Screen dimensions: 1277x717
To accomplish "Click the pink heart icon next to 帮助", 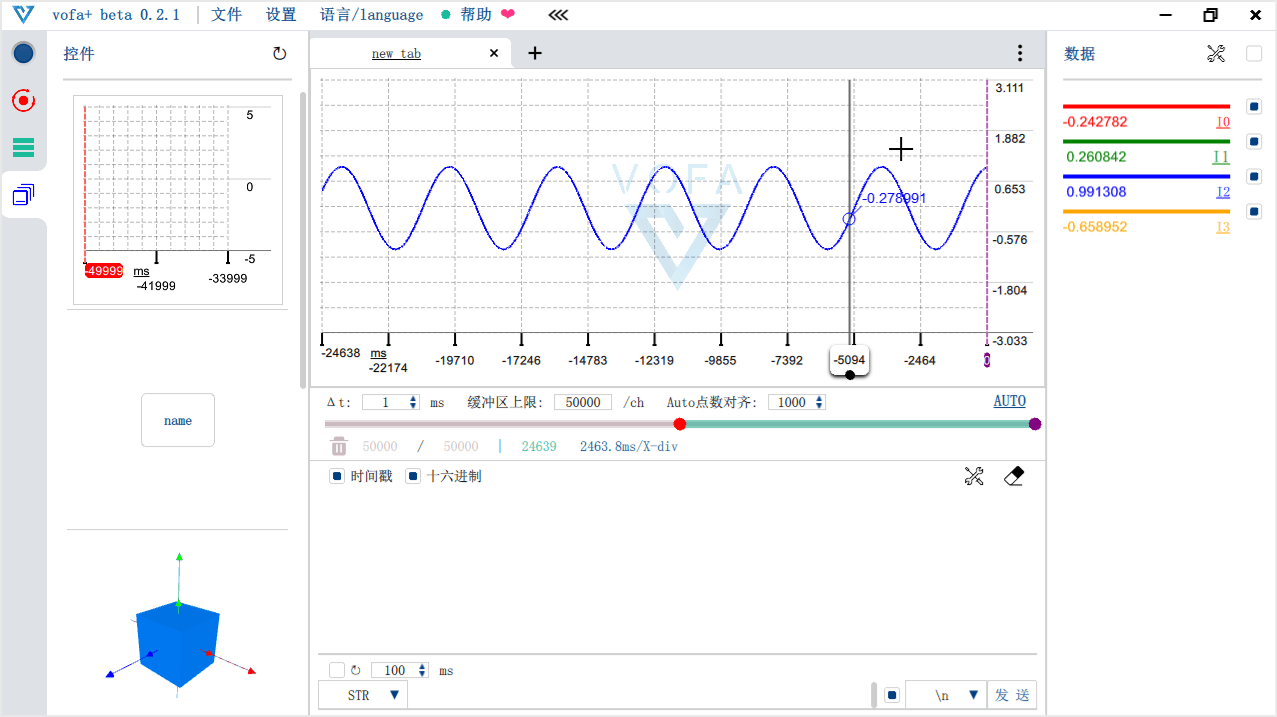I will [x=508, y=15].
